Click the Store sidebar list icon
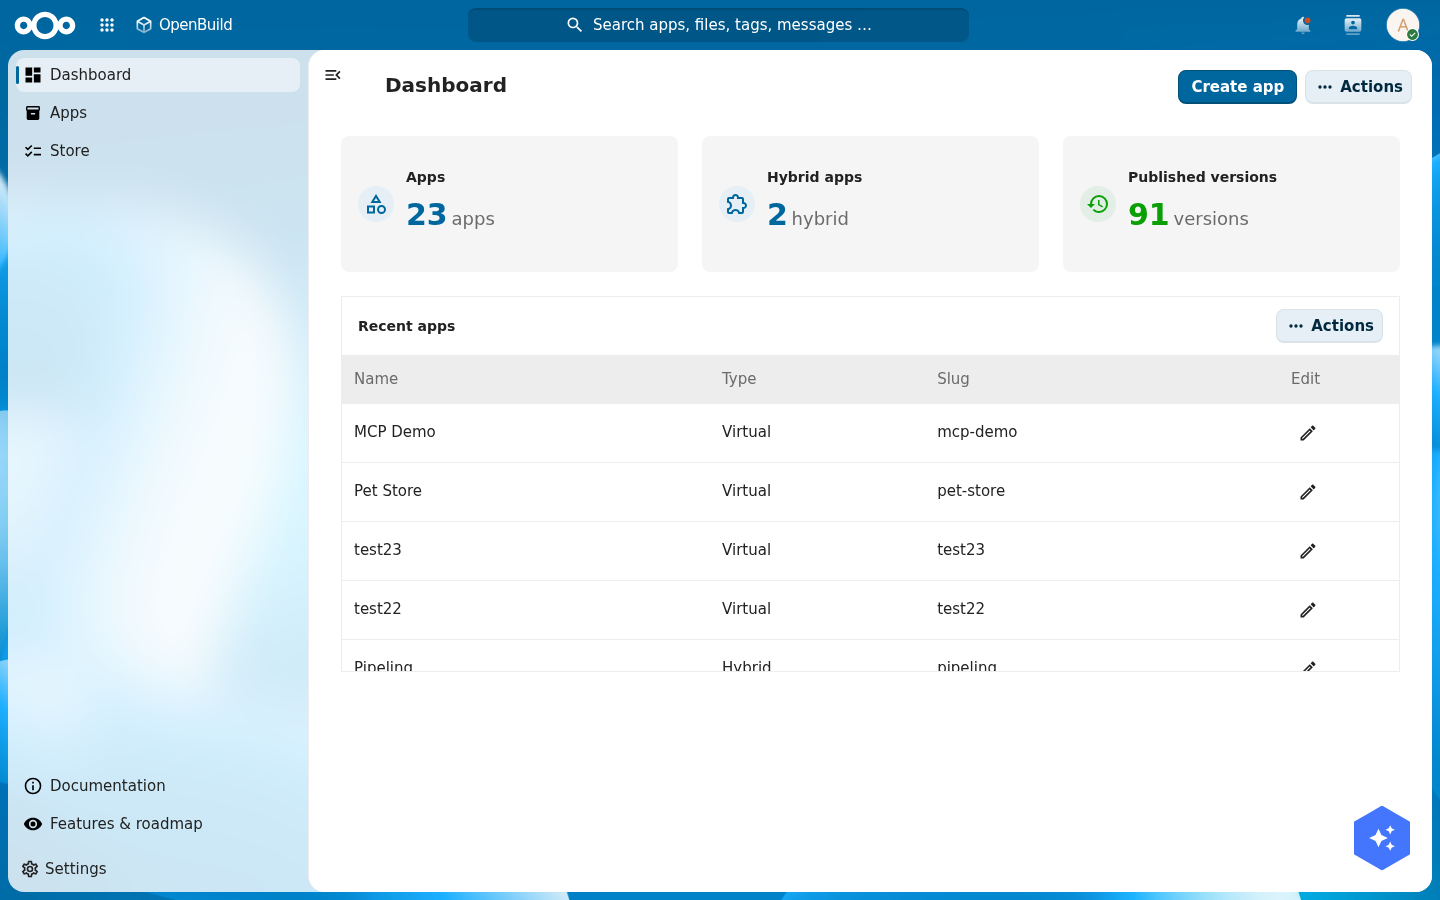Image resolution: width=1440 pixels, height=900 pixels. tap(33, 151)
